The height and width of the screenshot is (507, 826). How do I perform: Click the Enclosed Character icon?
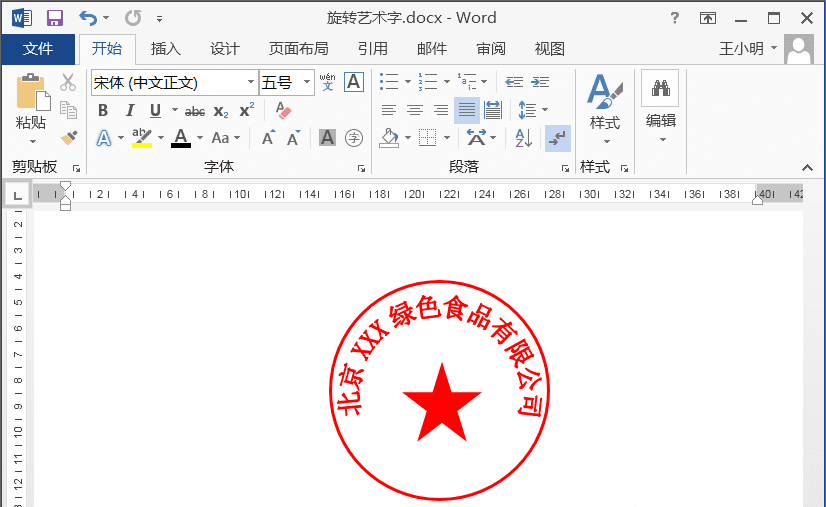[x=354, y=138]
